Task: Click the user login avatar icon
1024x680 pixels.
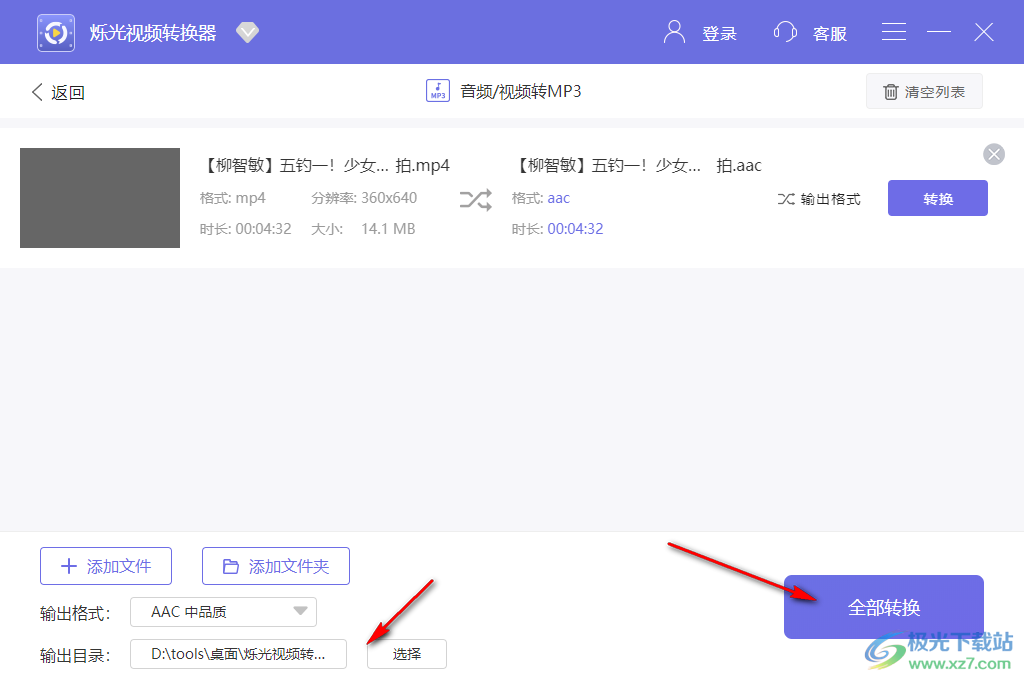Action: 674,32
